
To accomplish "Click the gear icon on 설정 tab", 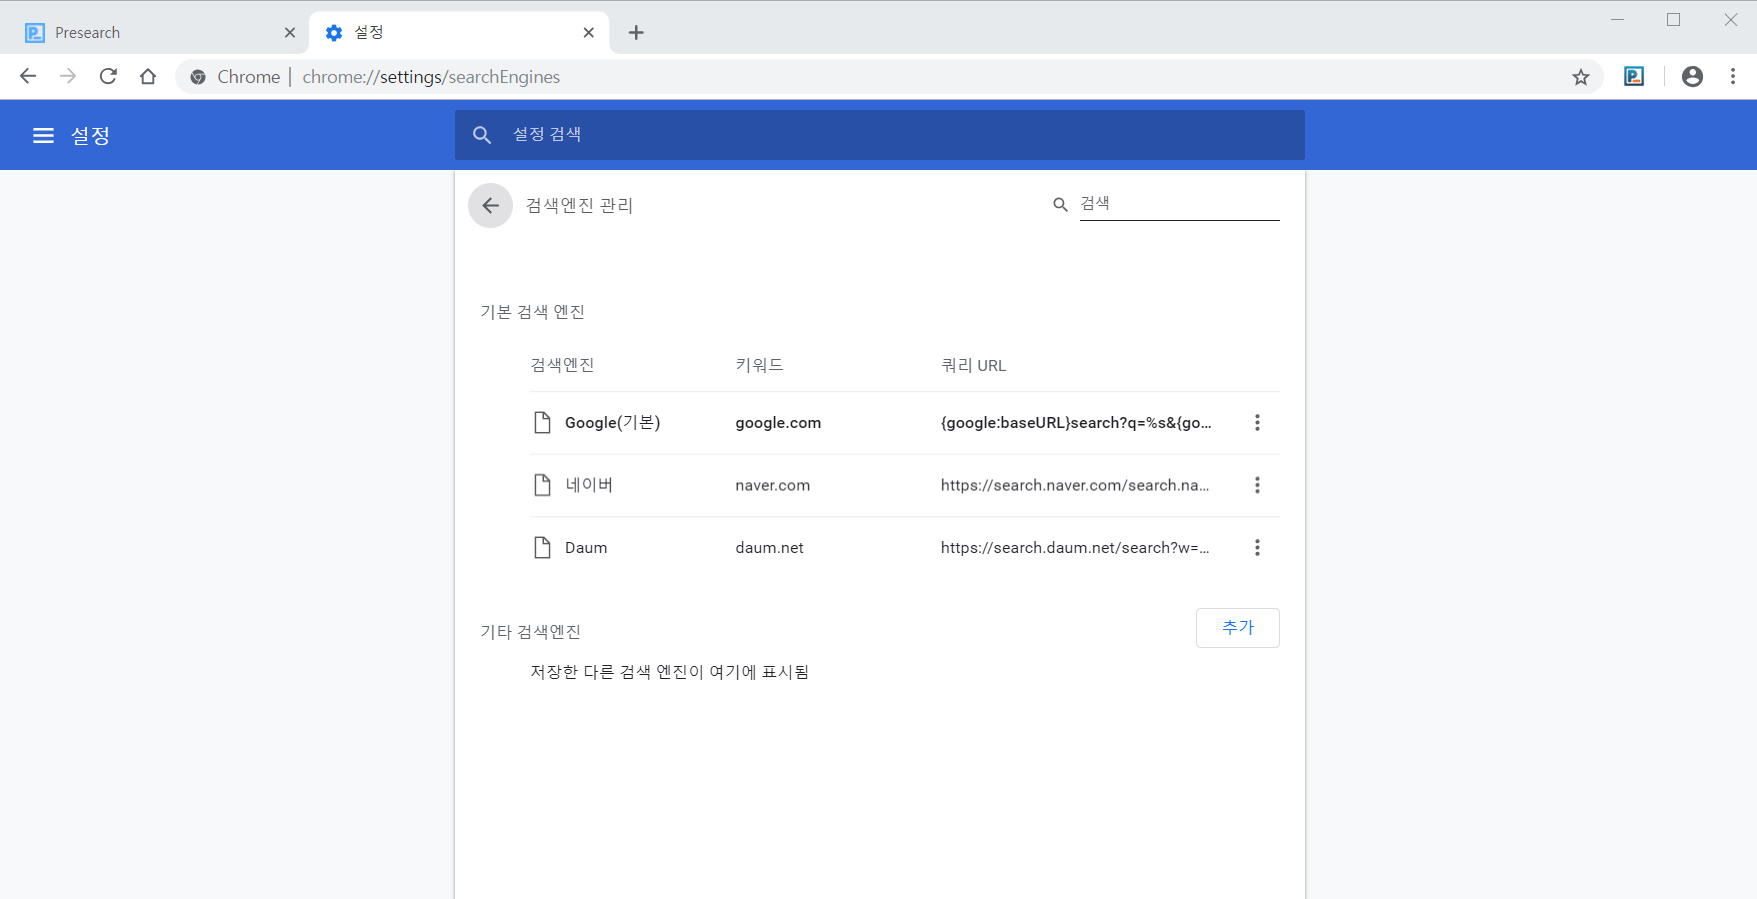I will [334, 33].
